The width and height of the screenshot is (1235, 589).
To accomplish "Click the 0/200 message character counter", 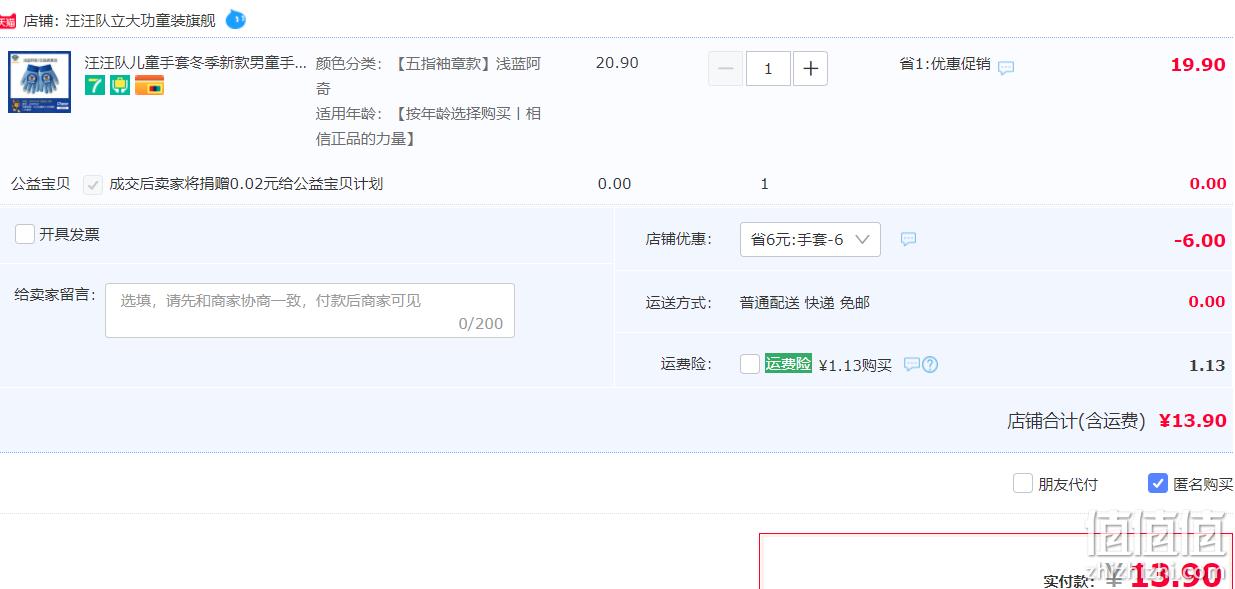I will tap(481, 323).
